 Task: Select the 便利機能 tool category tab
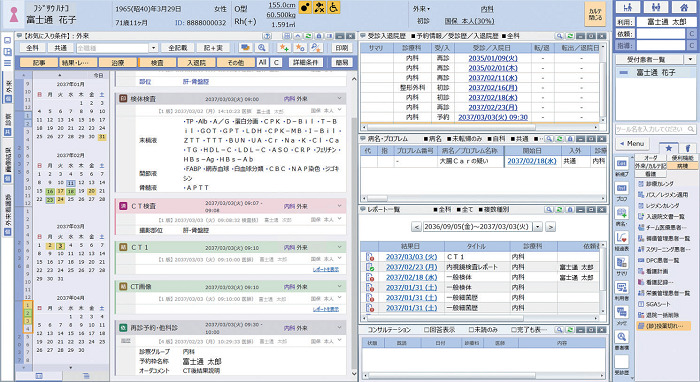coord(682,158)
